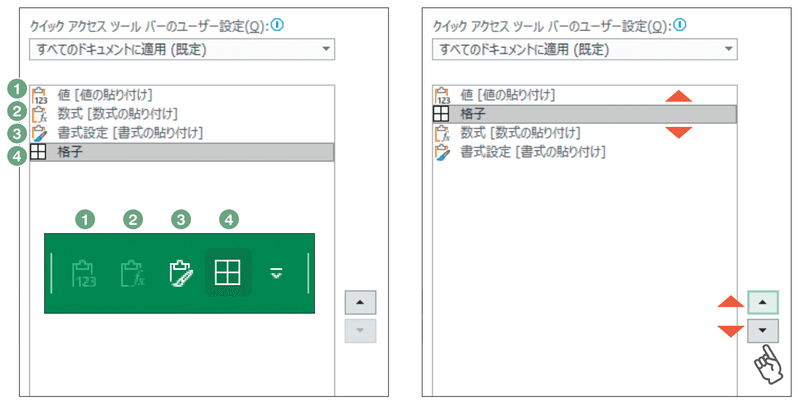The width and height of the screenshot is (800, 406).
Task: Open the left panel's customization scope dropdown
Action: pyautogui.click(x=182, y=49)
